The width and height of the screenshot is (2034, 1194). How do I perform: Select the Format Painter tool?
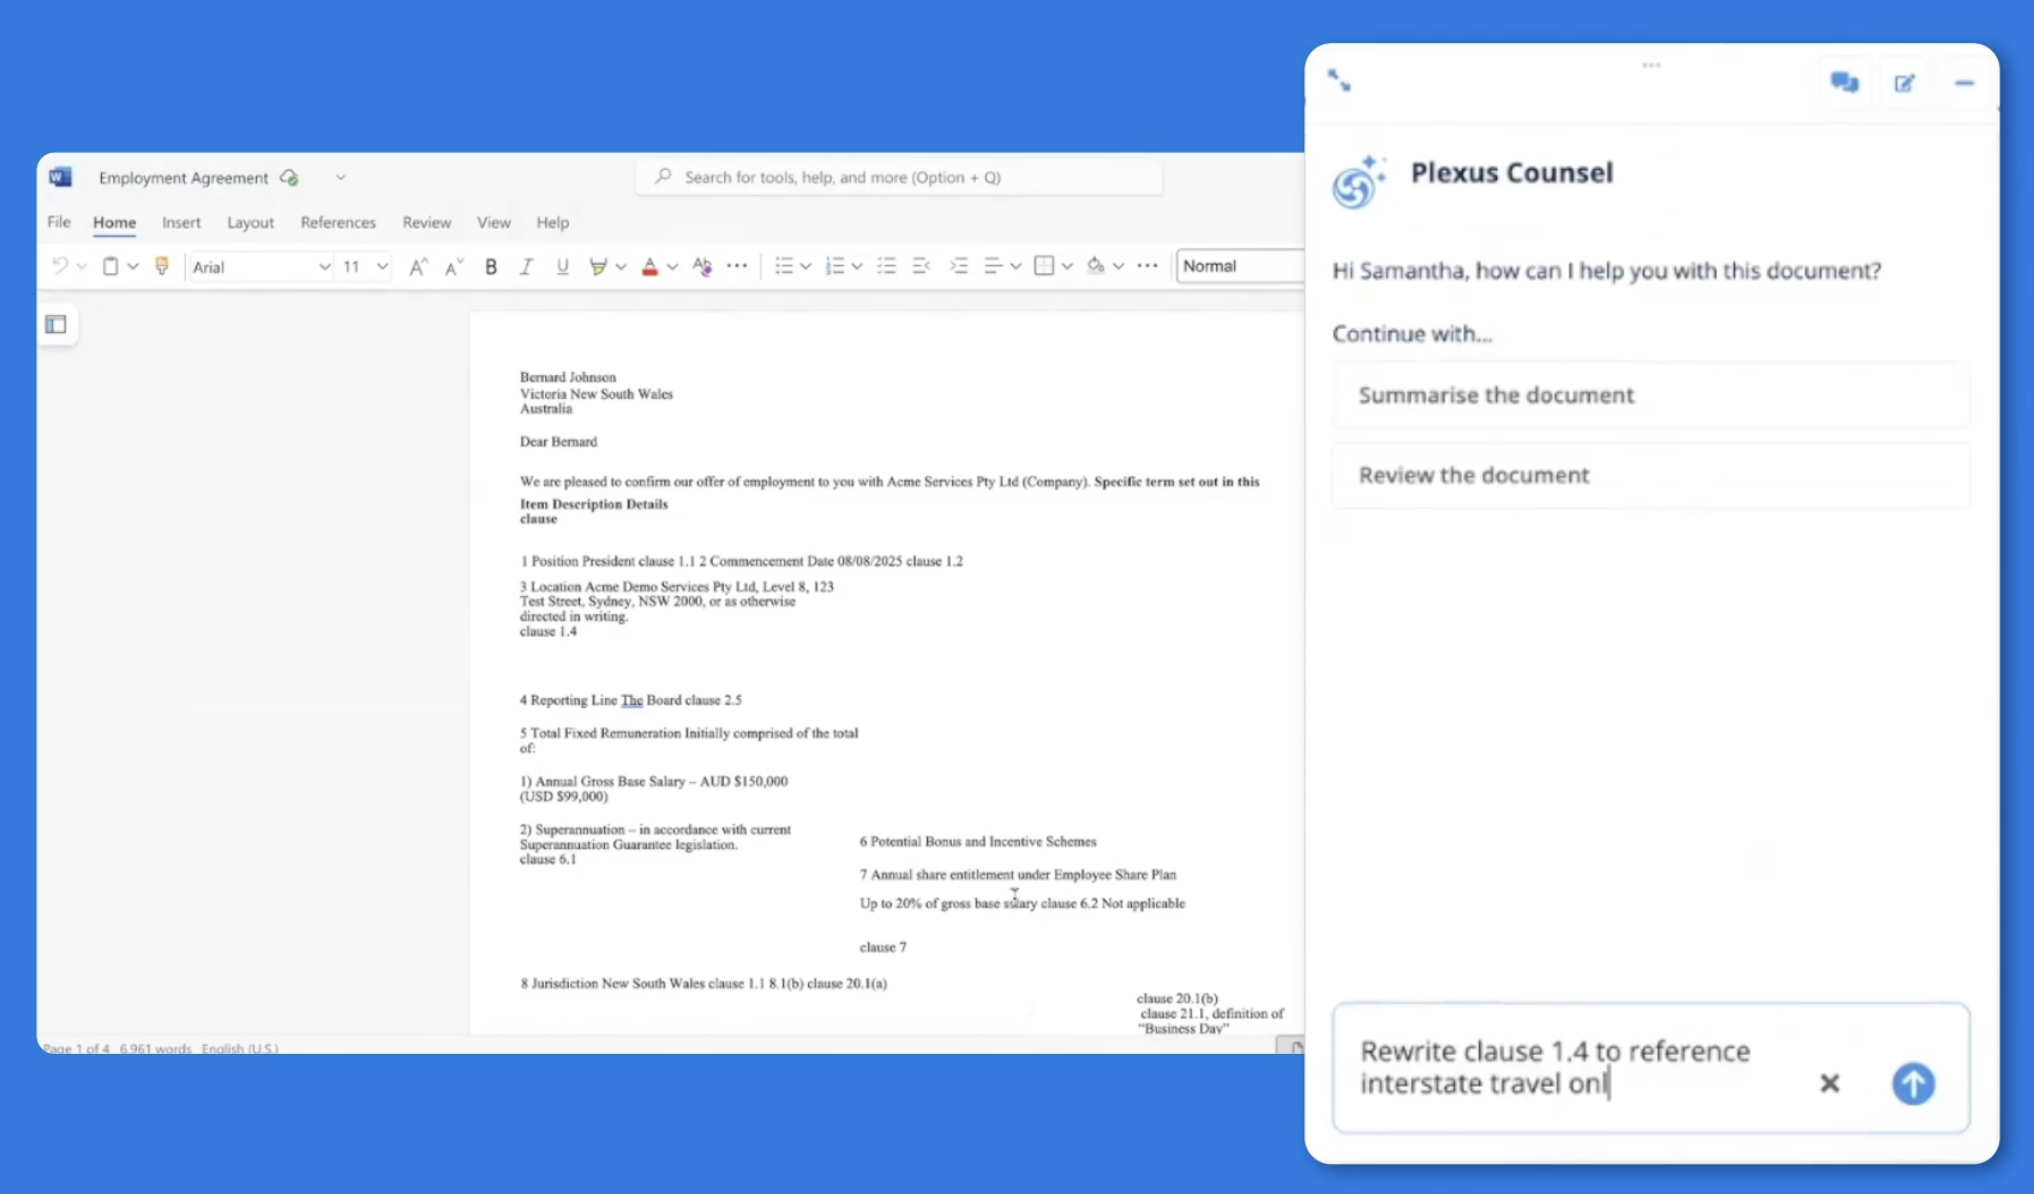163,266
